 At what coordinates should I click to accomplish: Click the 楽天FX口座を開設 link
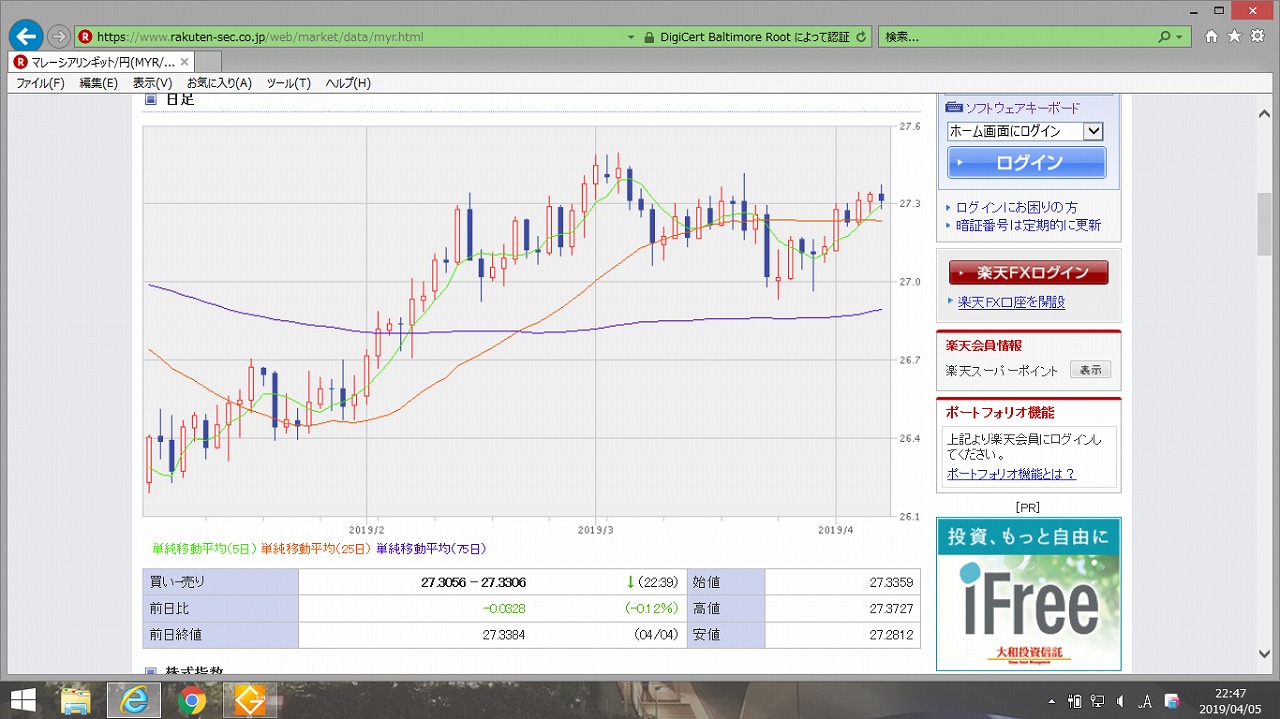click(1011, 302)
